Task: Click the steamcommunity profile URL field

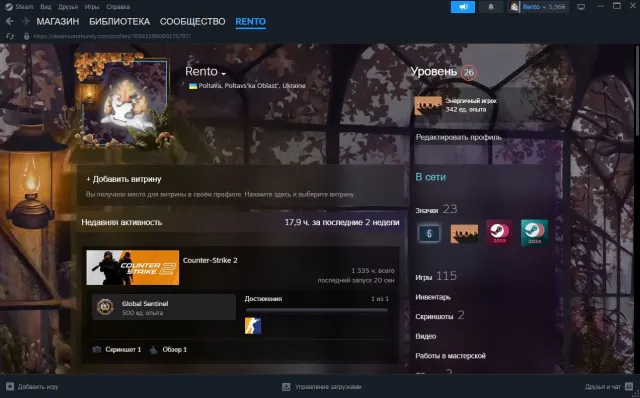Action: click(112, 36)
